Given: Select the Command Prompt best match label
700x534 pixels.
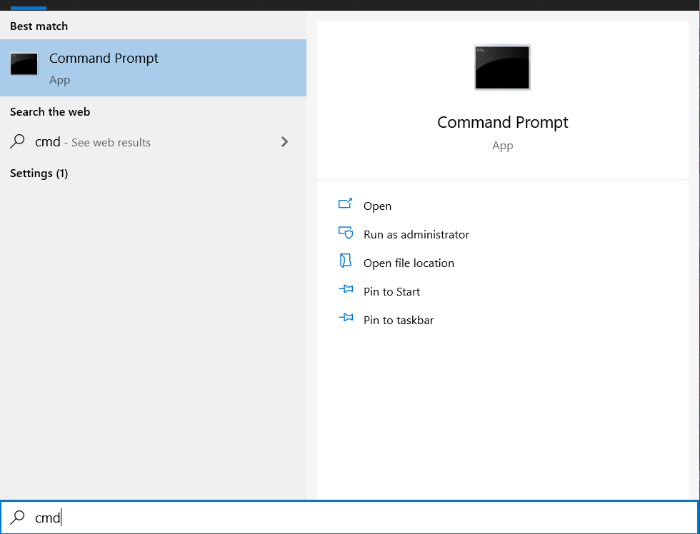Looking at the screenshot, I should [x=104, y=59].
